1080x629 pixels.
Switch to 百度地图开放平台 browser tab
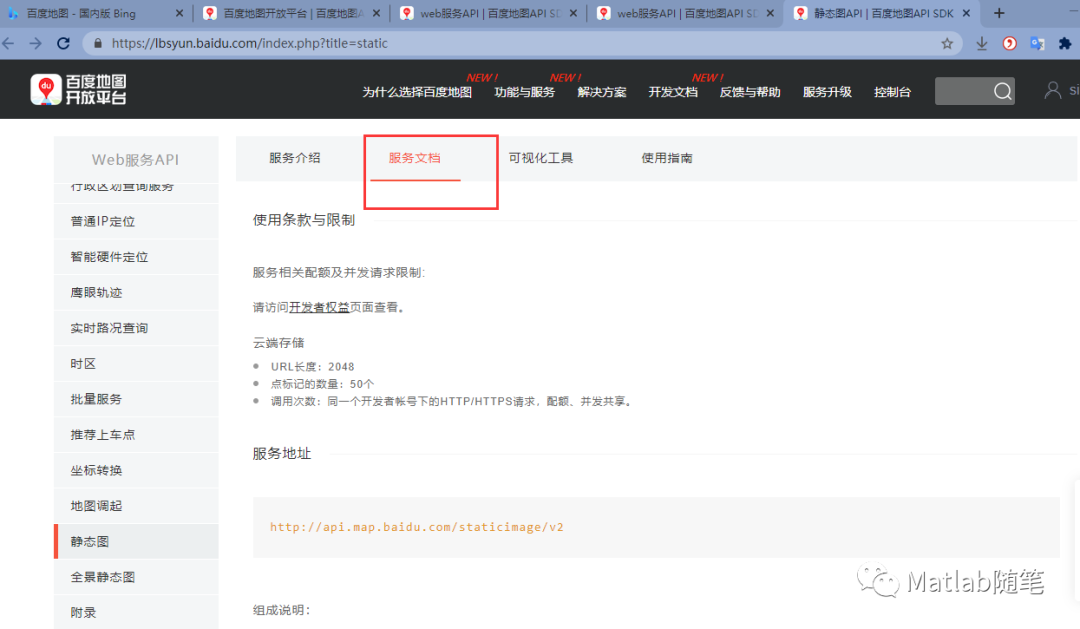pos(293,13)
